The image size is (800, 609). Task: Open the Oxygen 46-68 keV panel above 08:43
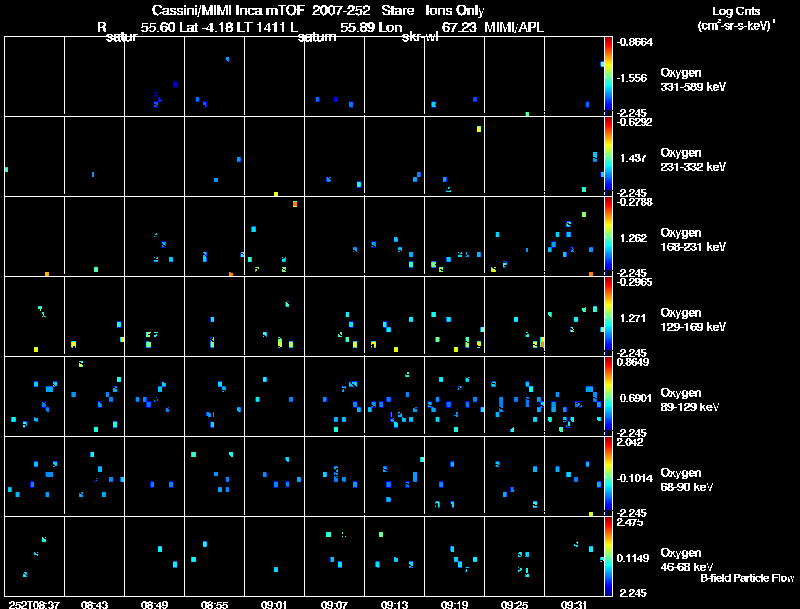coord(94,556)
